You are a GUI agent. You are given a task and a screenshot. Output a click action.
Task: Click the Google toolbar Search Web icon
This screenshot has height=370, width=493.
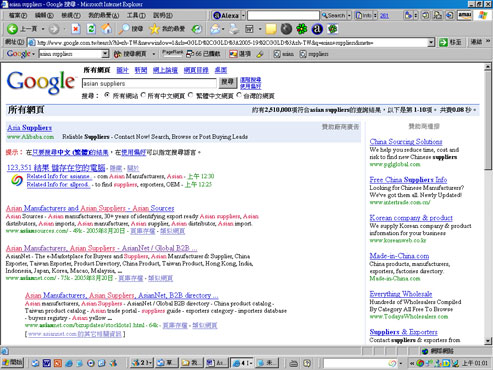117,54
